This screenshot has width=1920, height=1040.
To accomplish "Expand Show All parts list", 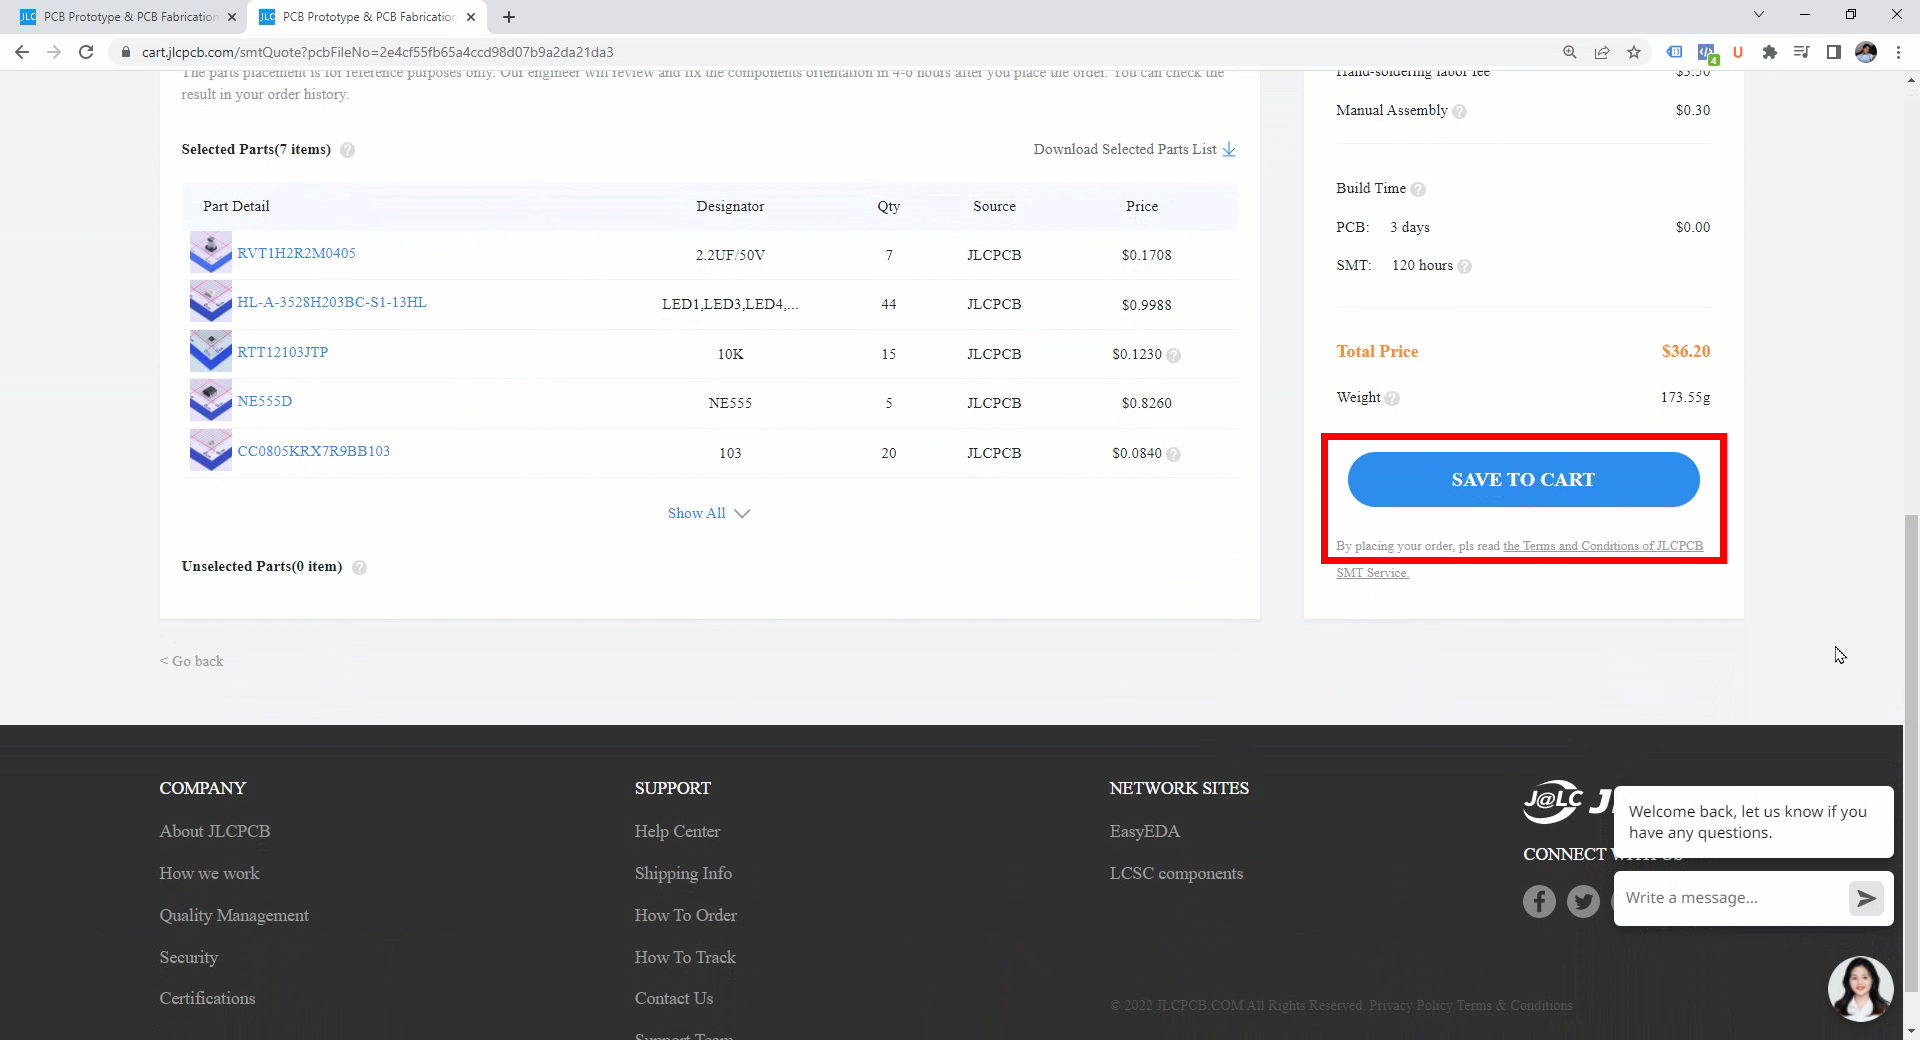I will click(709, 513).
